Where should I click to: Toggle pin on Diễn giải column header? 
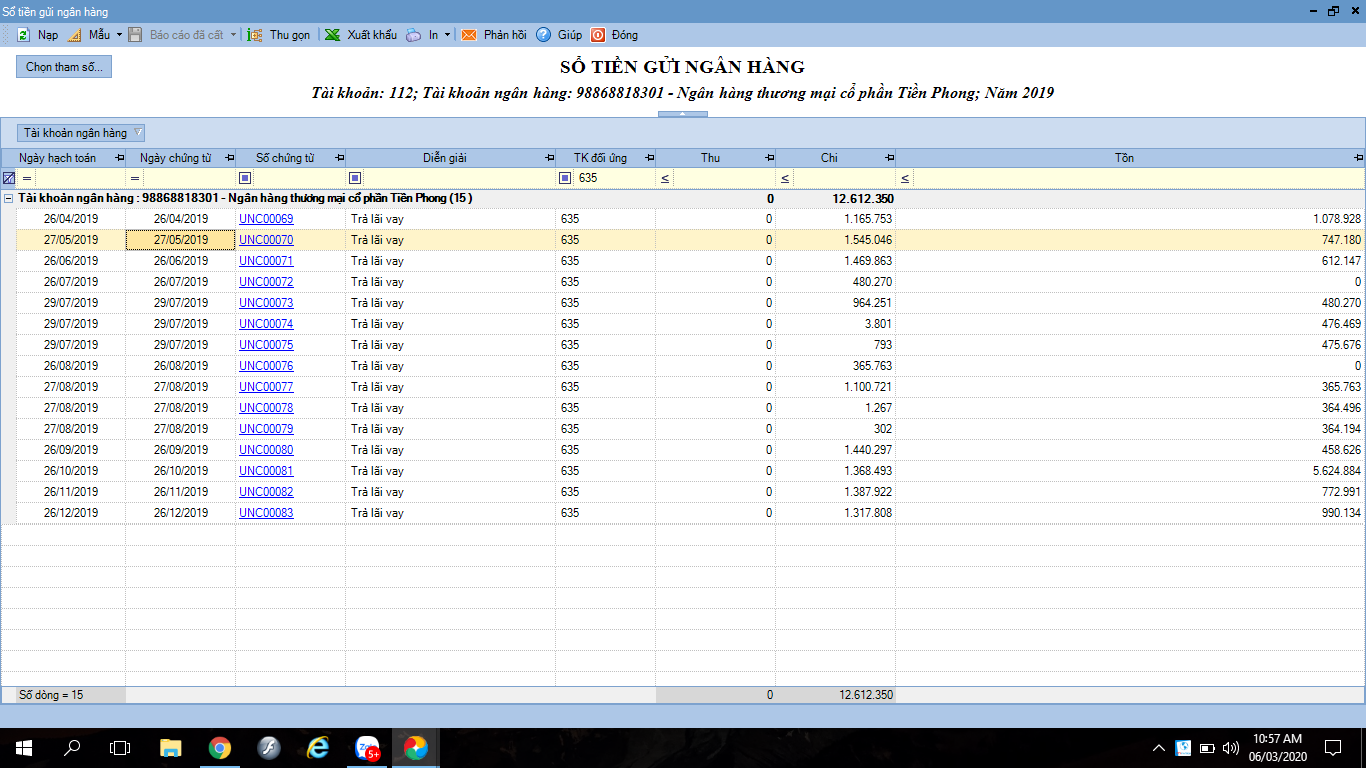pos(549,158)
